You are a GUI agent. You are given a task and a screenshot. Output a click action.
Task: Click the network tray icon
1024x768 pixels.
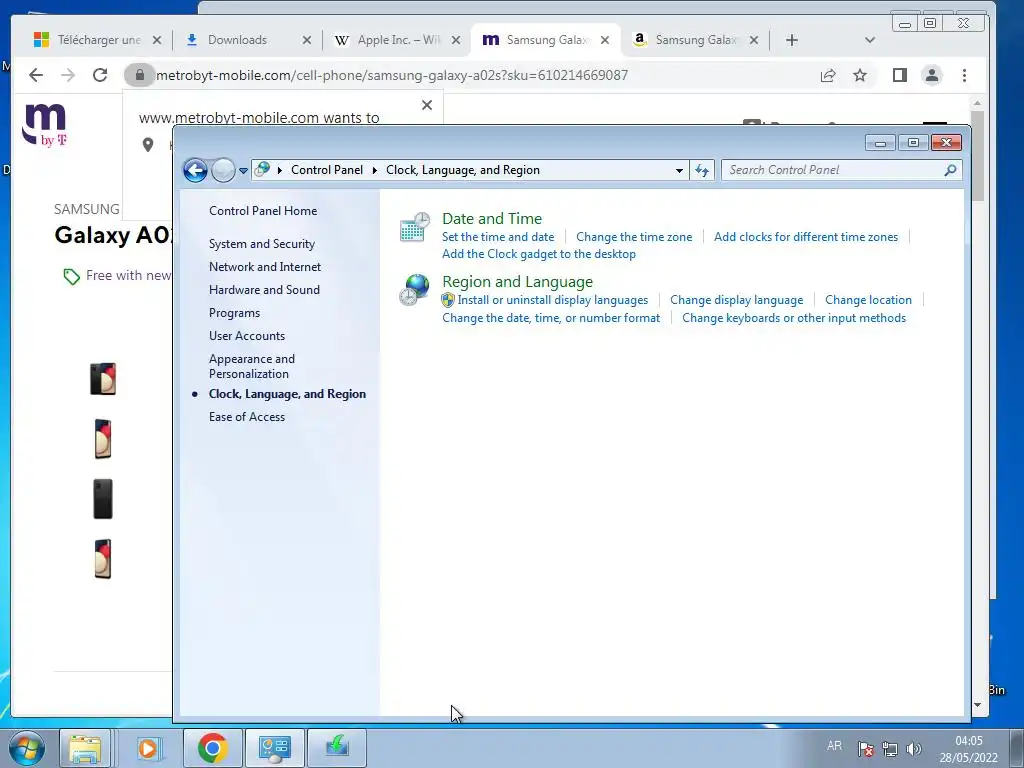(889, 748)
